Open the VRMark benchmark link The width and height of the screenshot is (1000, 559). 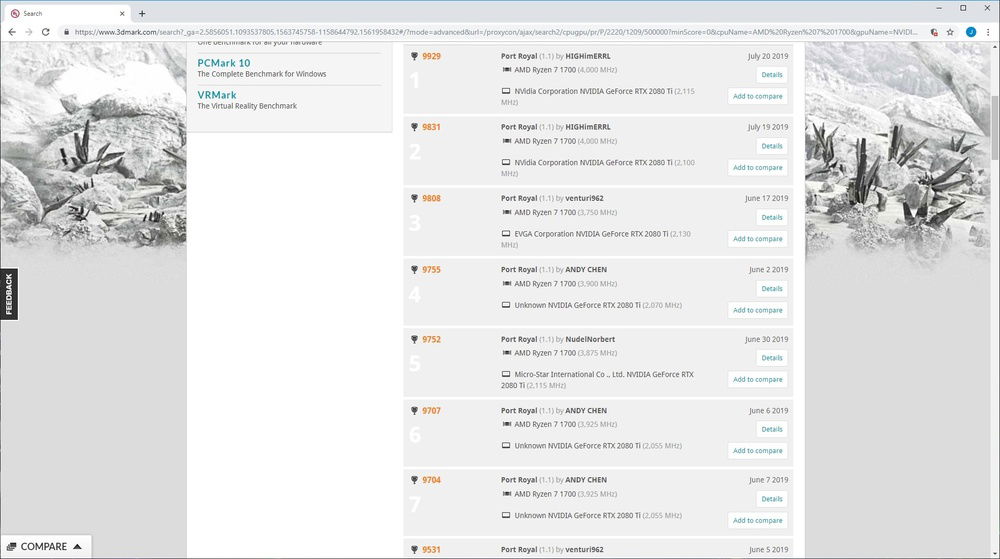tap(217, 95)
